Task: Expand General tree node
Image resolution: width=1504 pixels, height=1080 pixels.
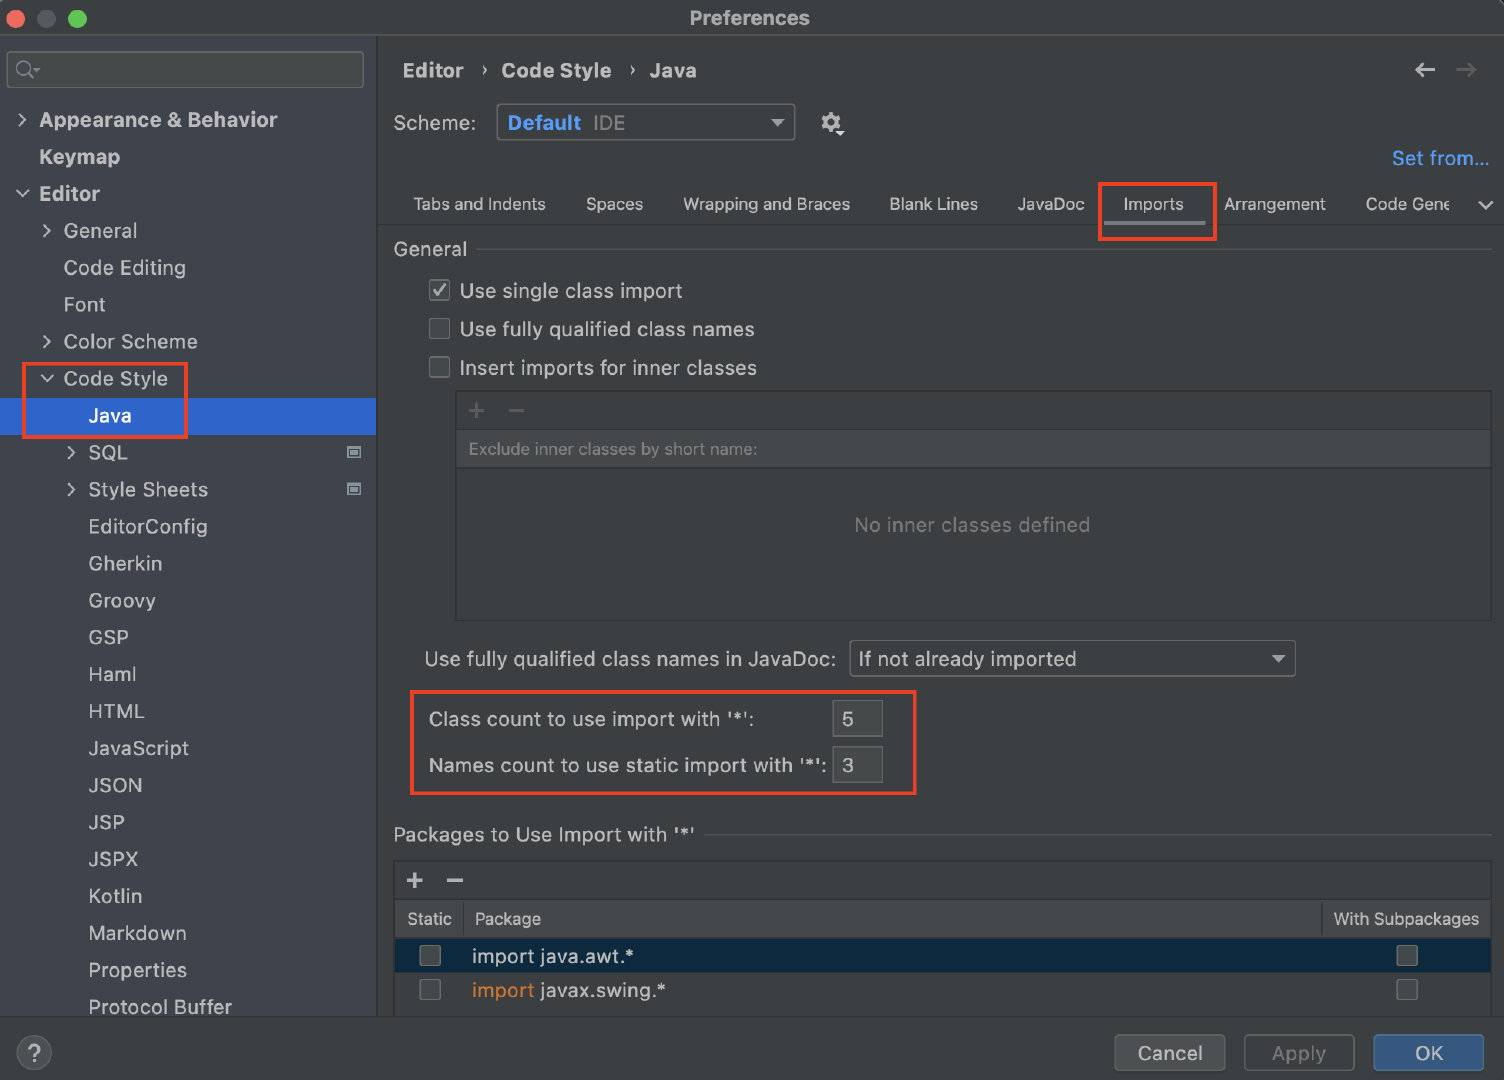Action: (x=46, y=231)
